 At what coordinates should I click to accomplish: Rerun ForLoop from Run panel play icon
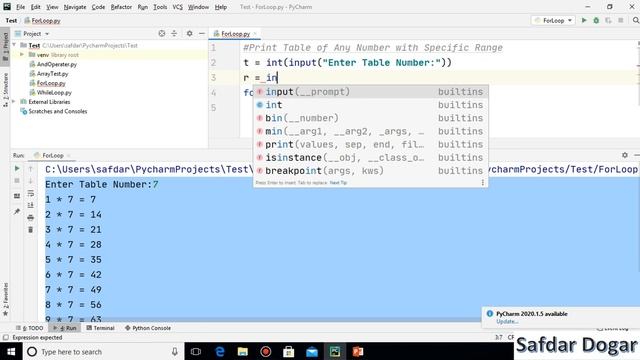[17, 168]
